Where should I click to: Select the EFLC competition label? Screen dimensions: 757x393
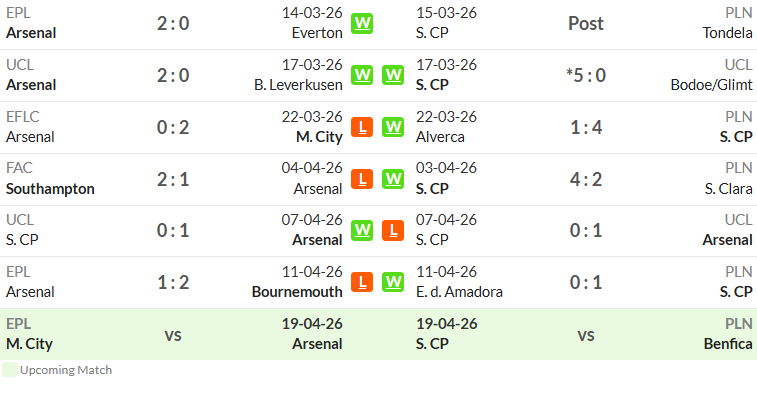pos(23,117)
